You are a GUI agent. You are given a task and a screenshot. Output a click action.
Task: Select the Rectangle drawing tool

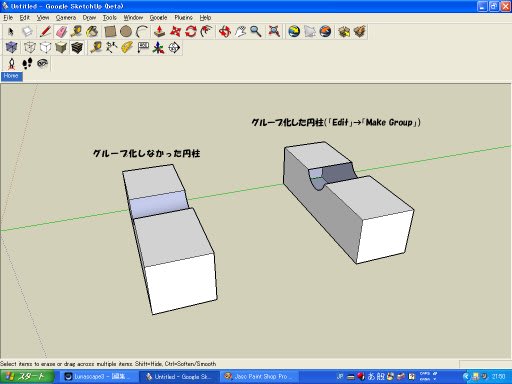pyautogui.click(x=110, y=32)
